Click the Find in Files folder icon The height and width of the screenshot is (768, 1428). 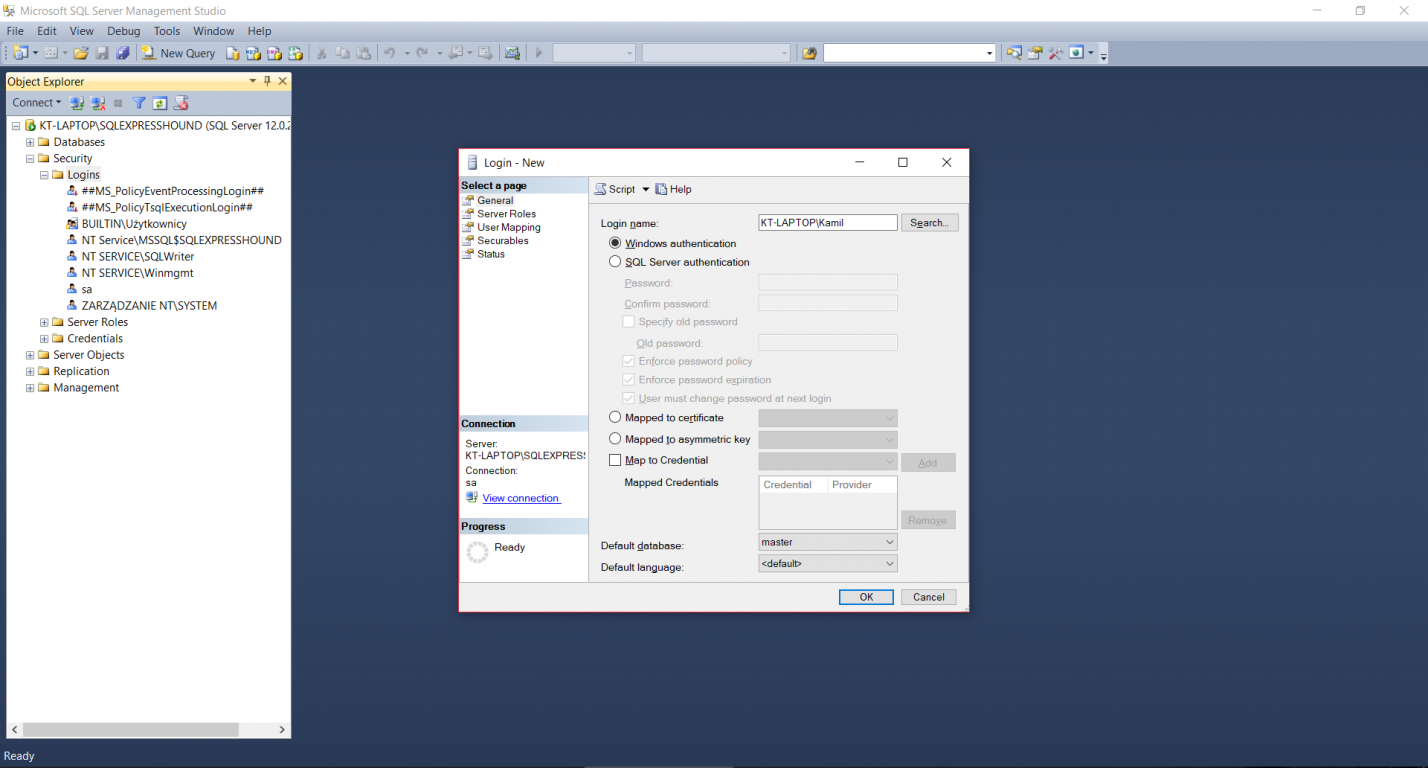[809, 53]
